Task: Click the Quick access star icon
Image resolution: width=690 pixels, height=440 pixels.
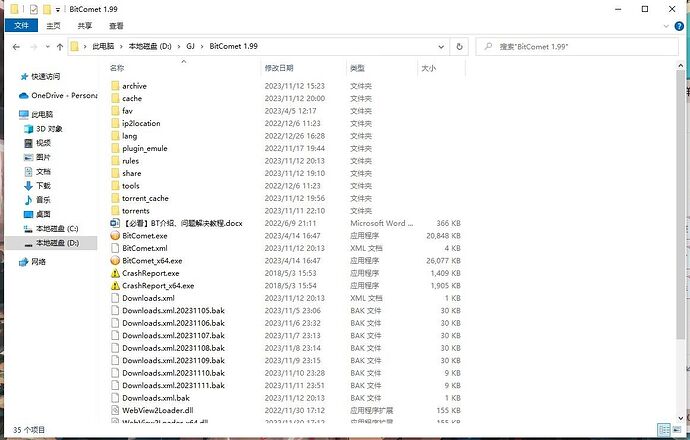Action: [x=24, y=77]
